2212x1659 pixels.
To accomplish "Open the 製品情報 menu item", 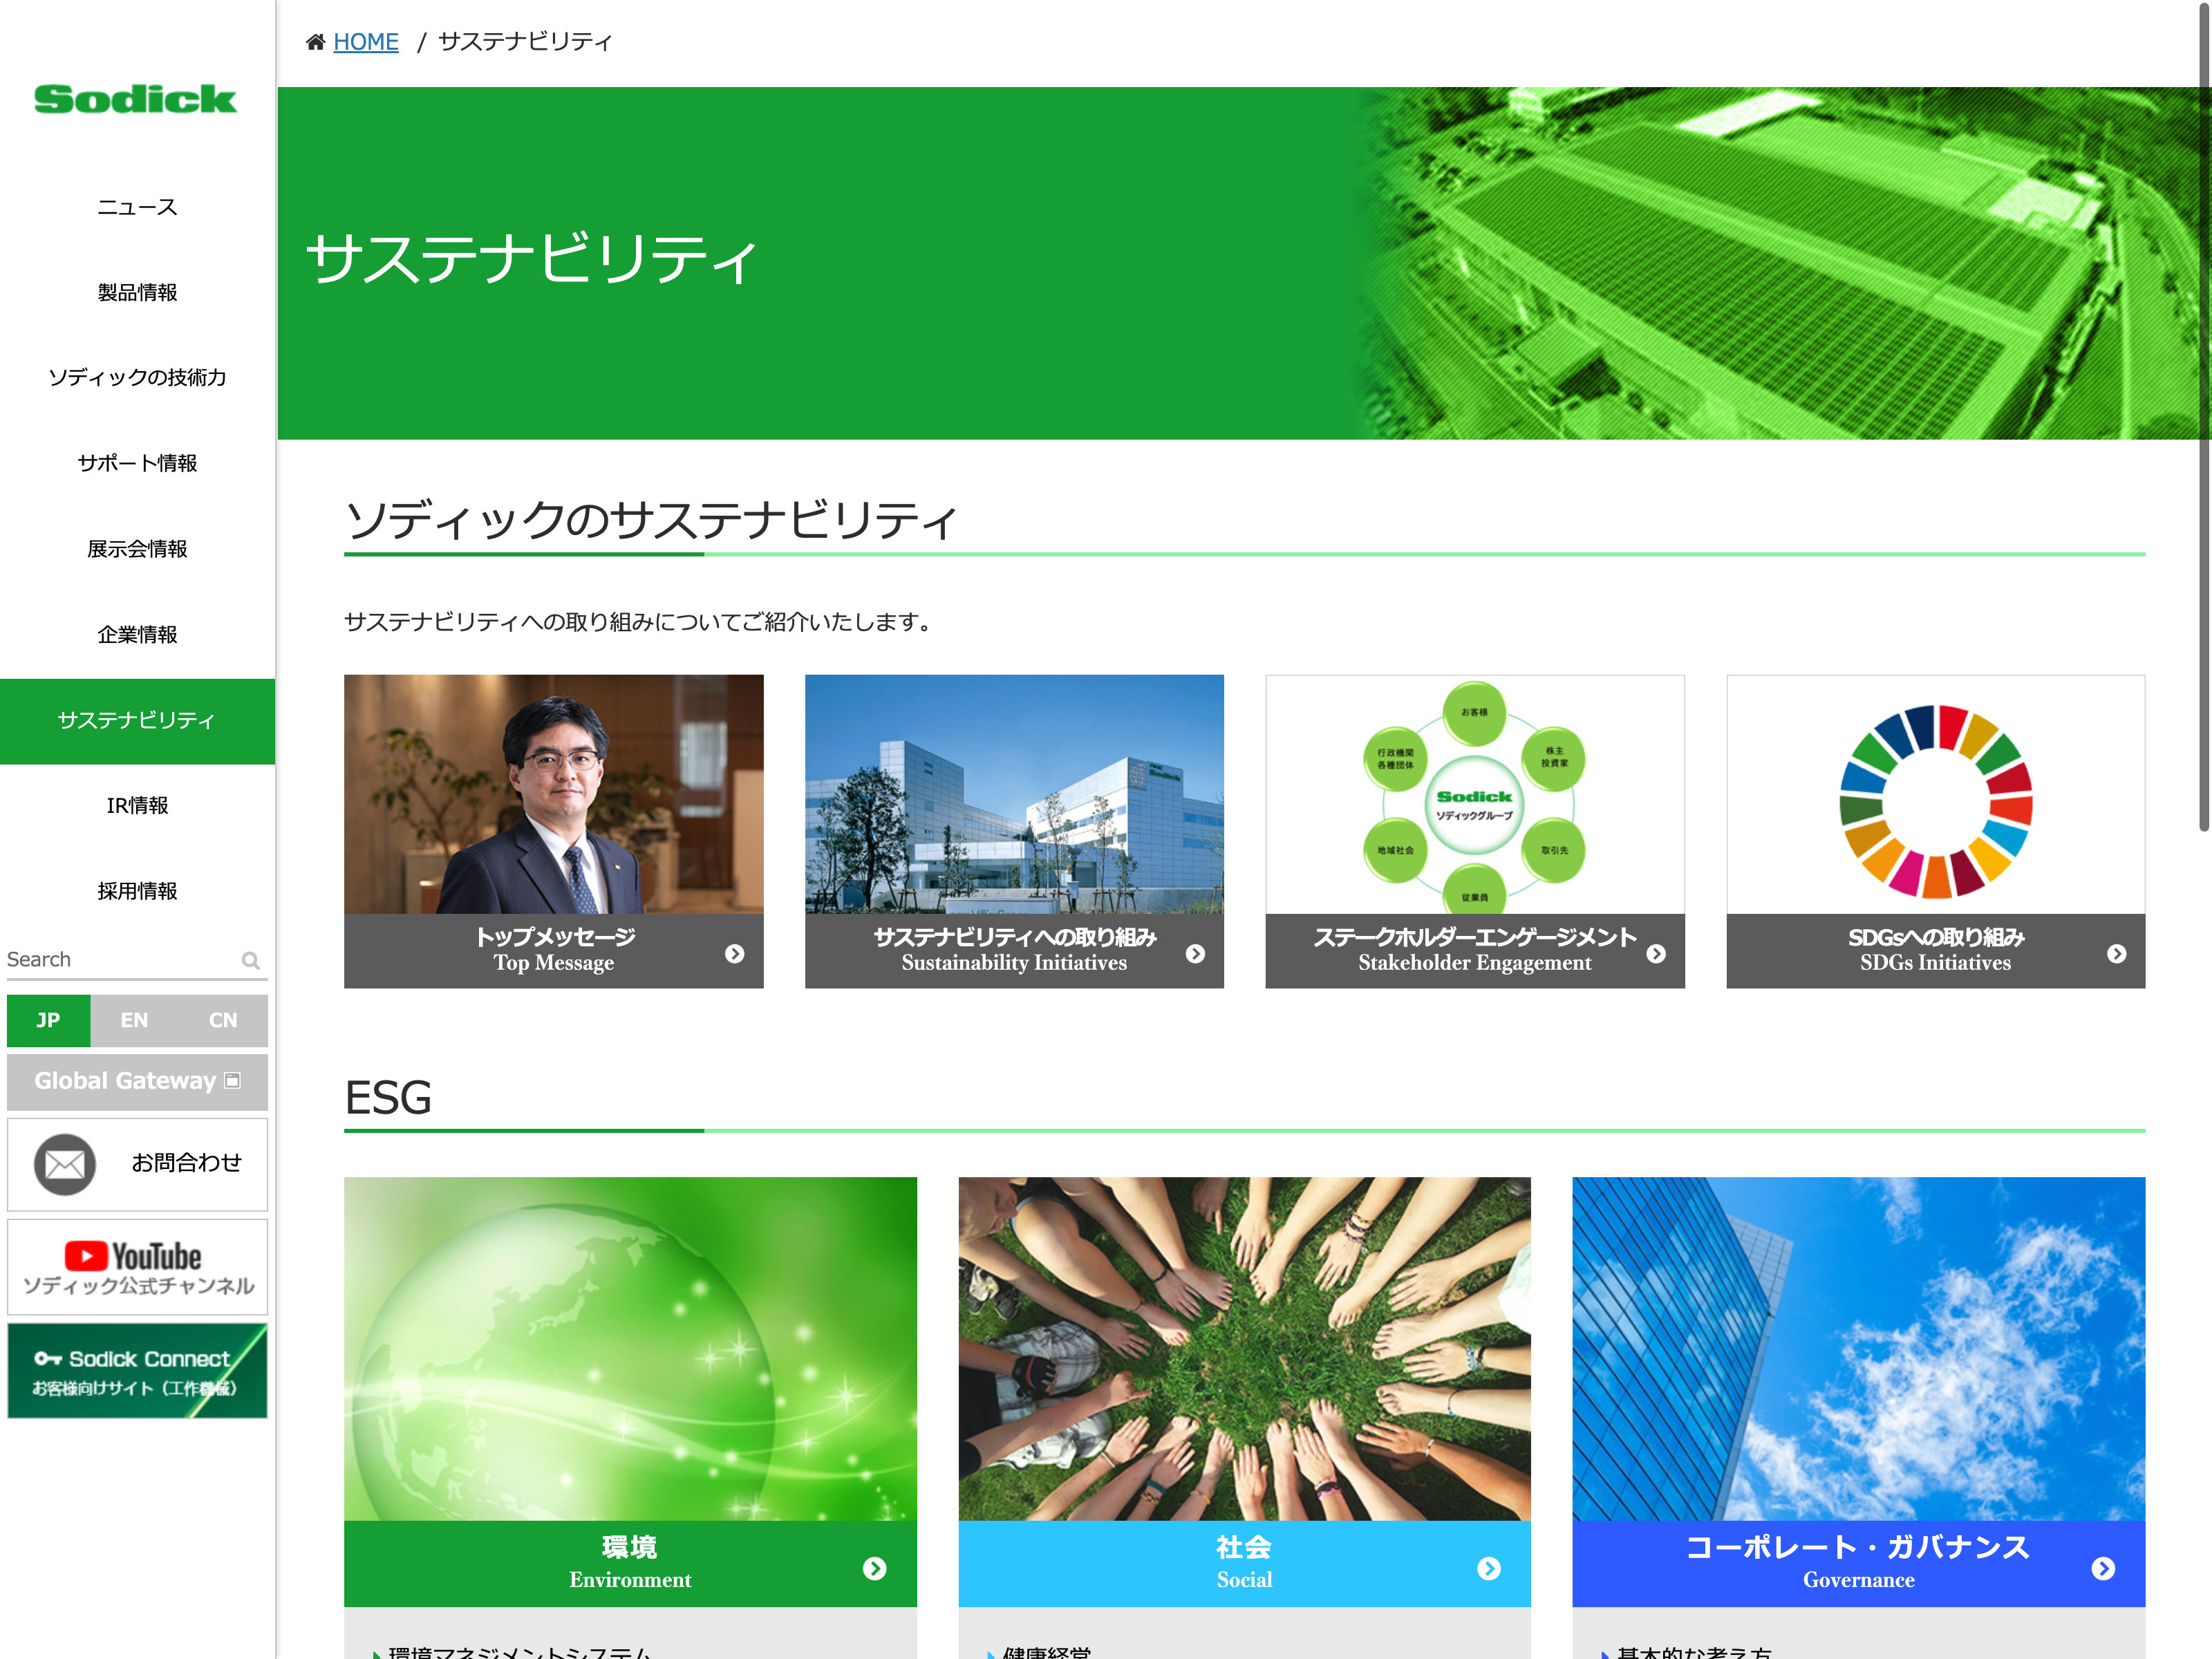I will pos(137,292).
